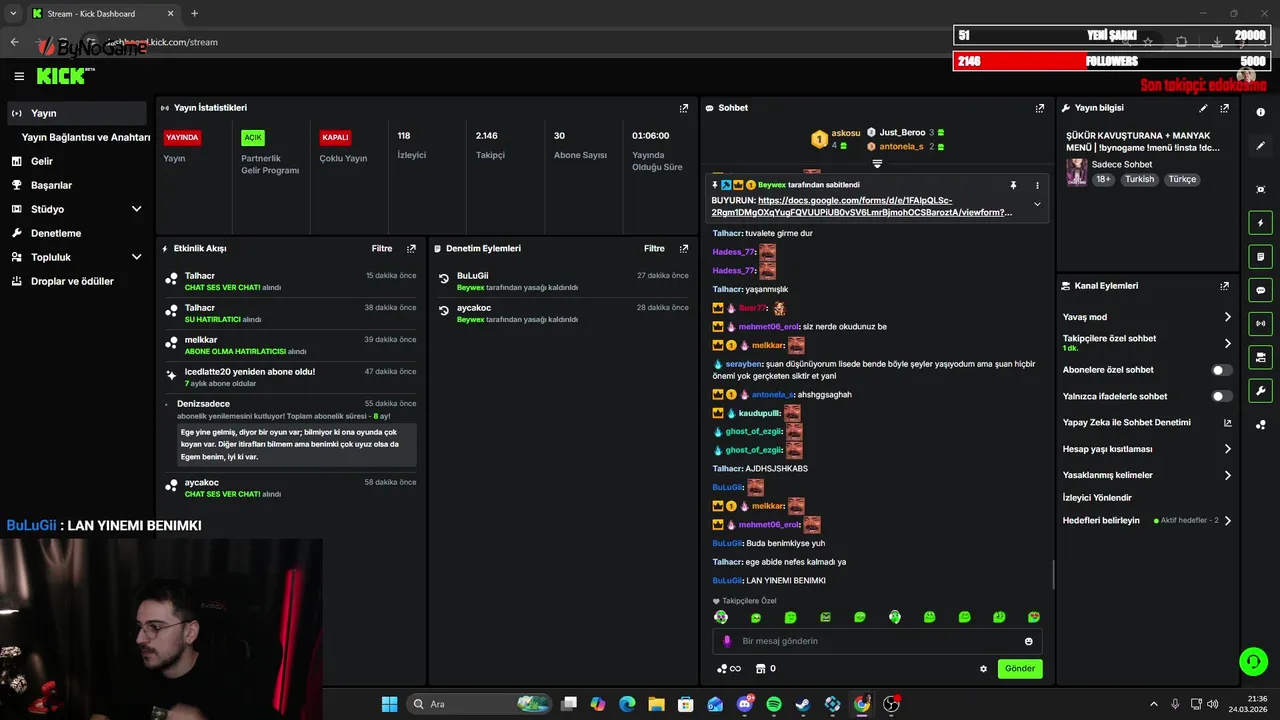Edit stream info with pencil in Yayın bilgisi

point(1203,108)
